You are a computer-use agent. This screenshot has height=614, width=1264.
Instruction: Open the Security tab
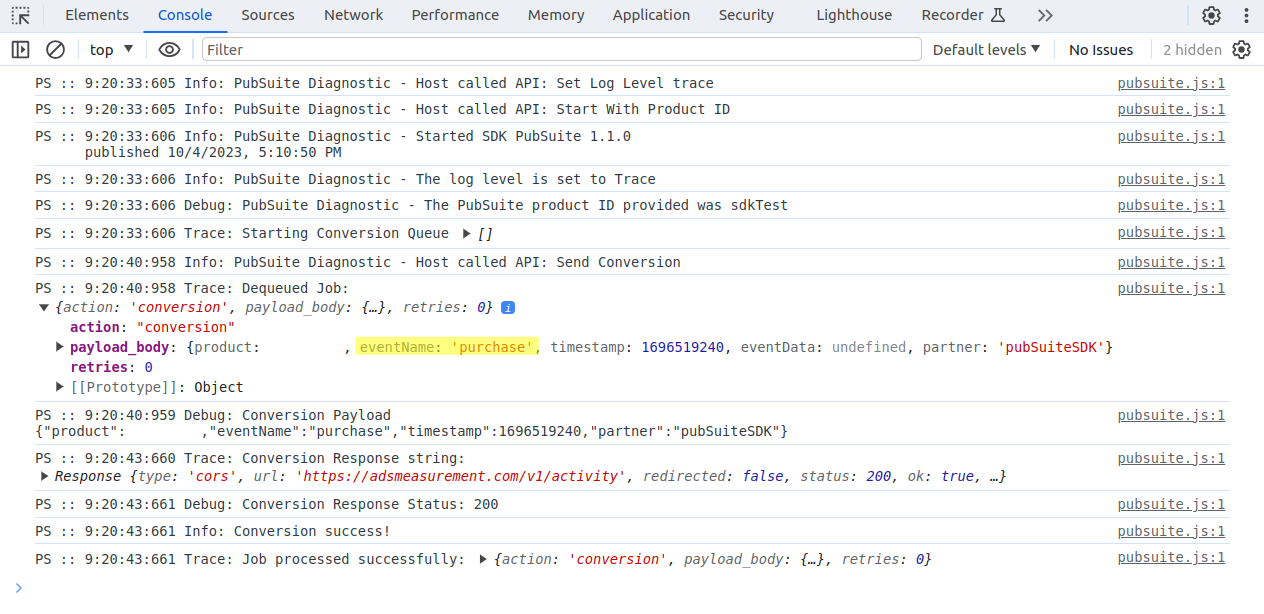[746, 15]
